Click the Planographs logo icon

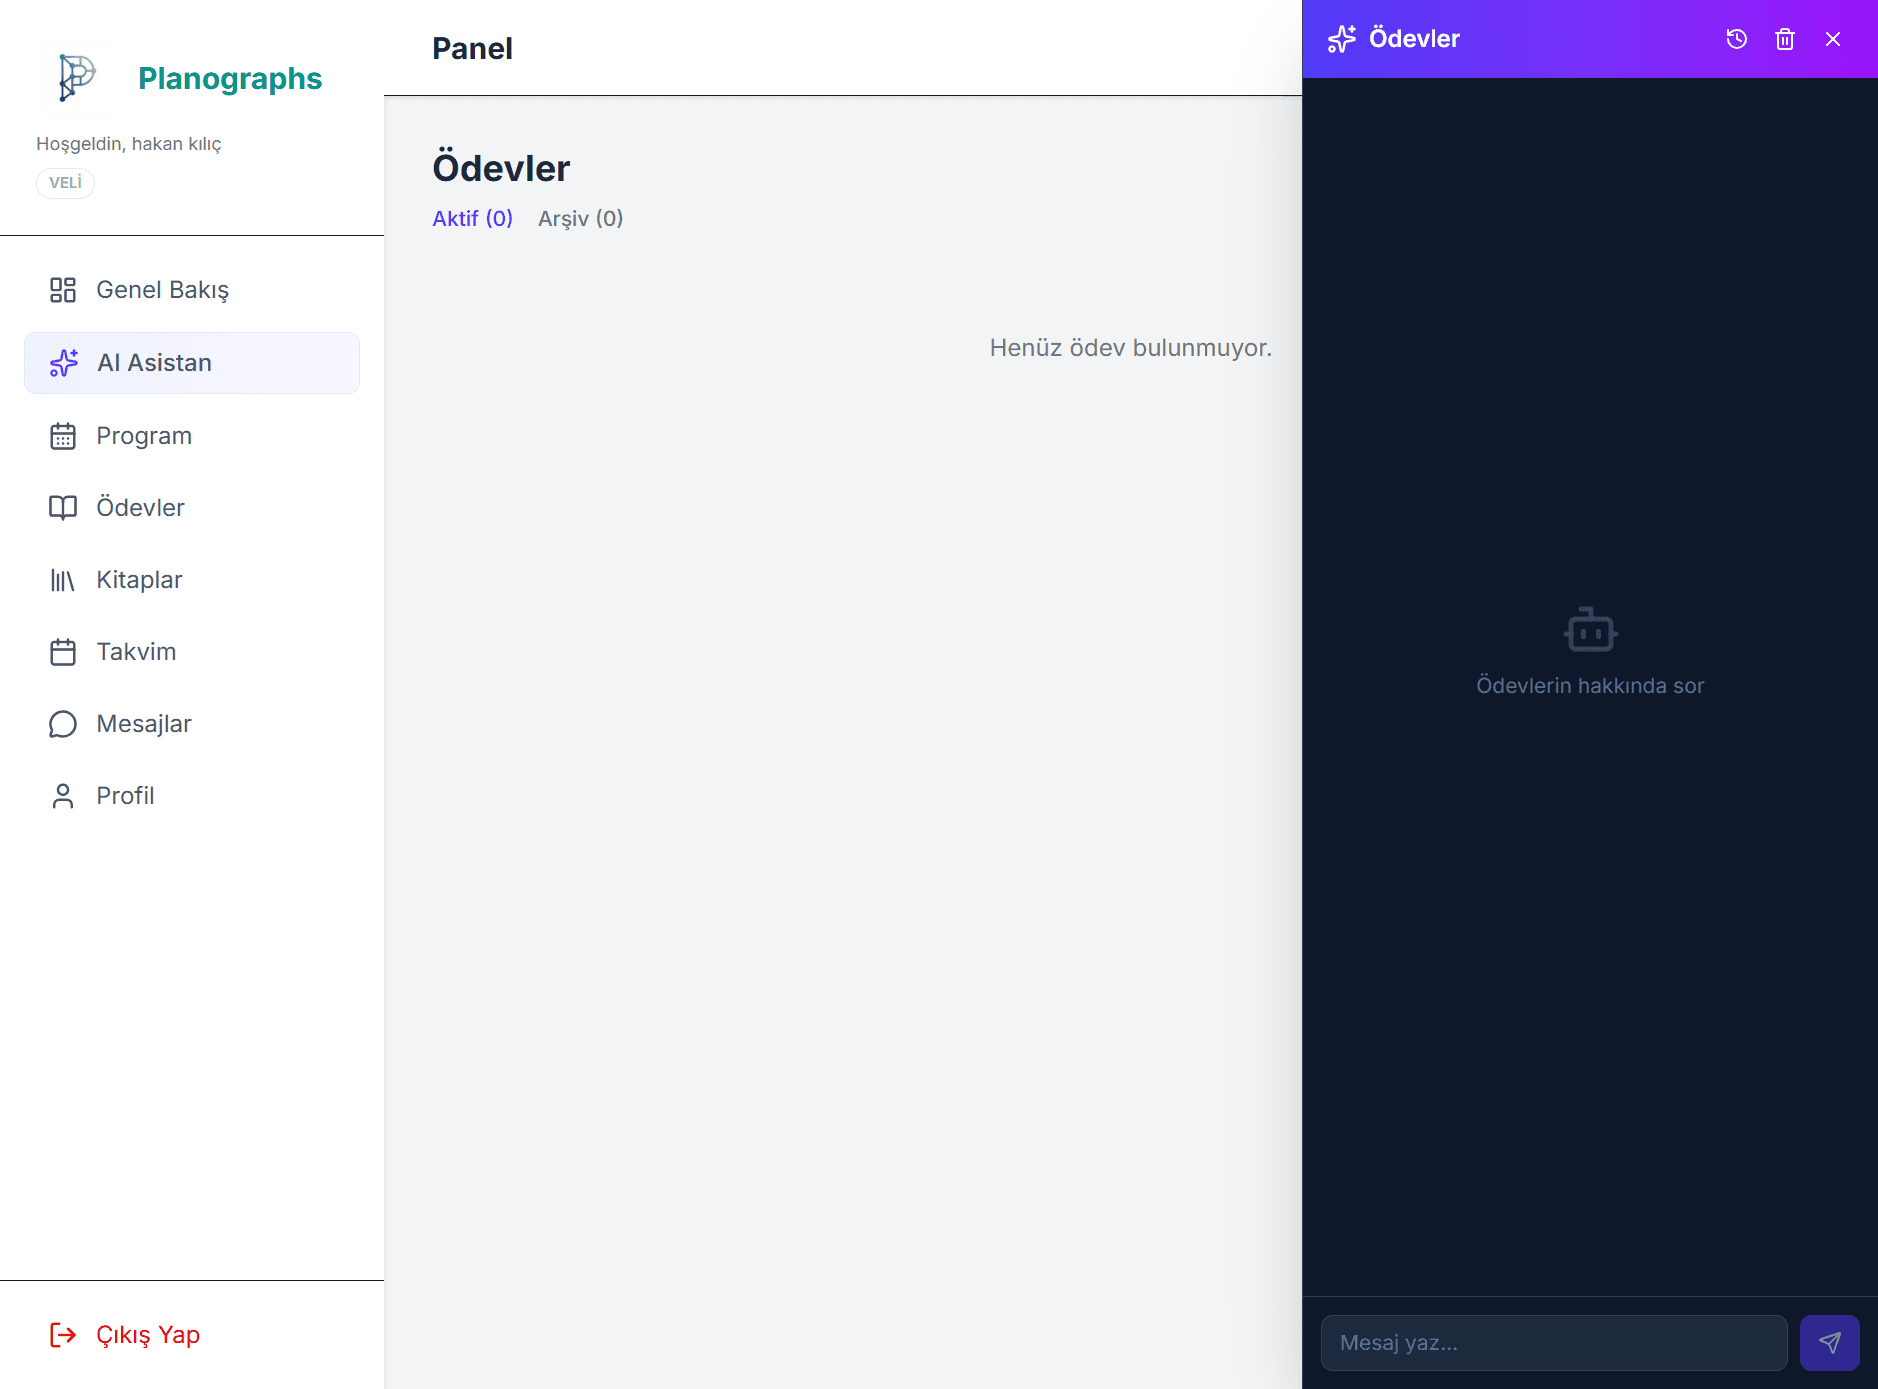(76, 78)
